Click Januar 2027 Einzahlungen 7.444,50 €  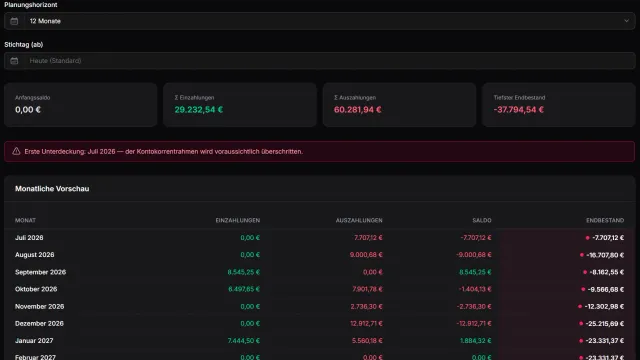244,340
